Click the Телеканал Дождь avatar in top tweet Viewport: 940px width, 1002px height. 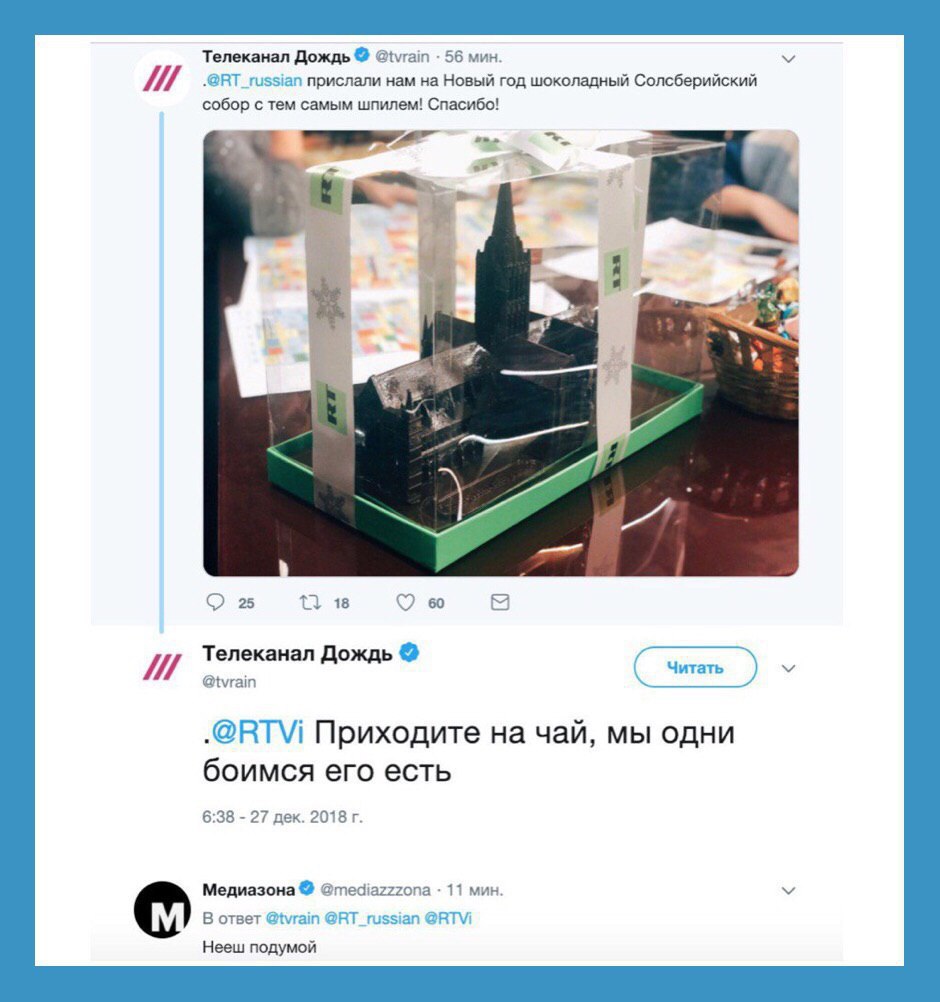[x=162, y=79]
